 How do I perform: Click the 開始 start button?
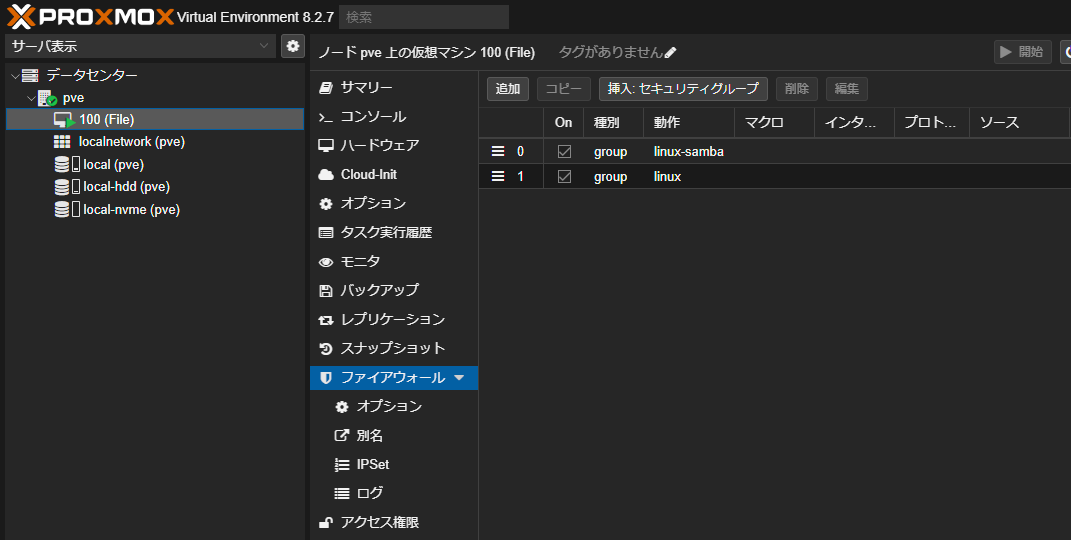point(1023,52)
